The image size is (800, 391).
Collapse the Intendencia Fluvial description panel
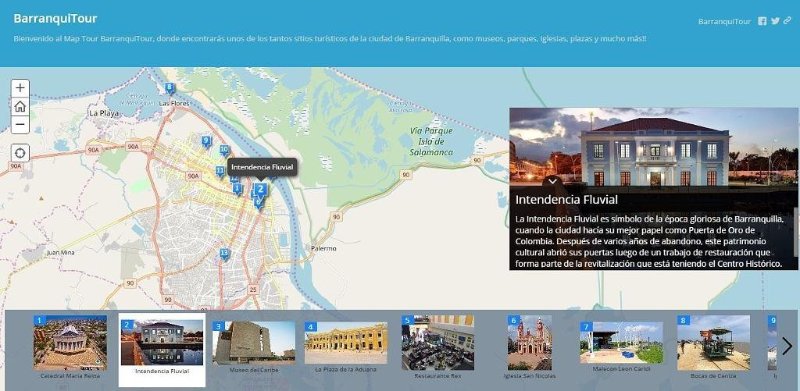coord(554,181)
